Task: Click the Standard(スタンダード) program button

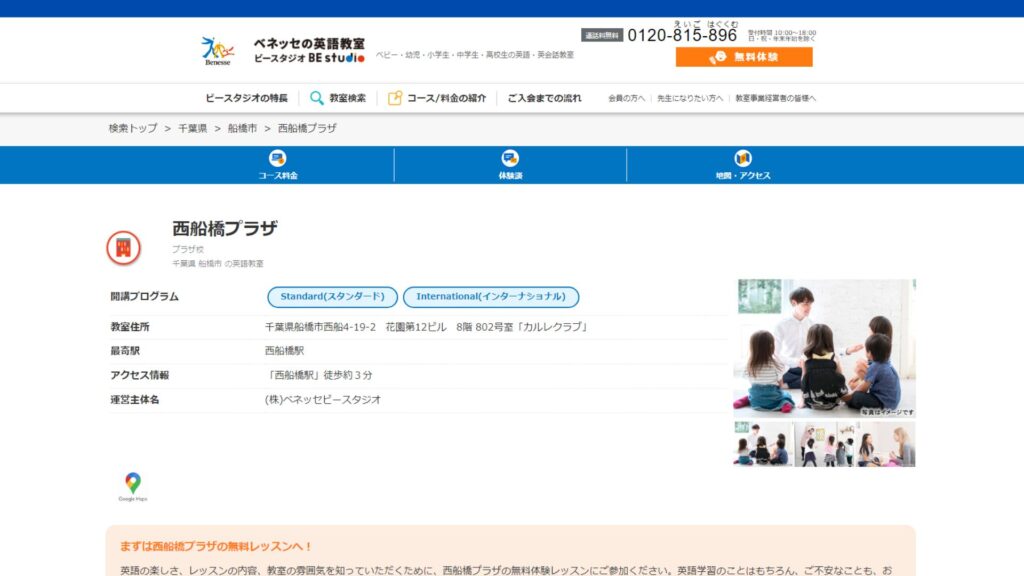Action: click(x=332, y=296)
